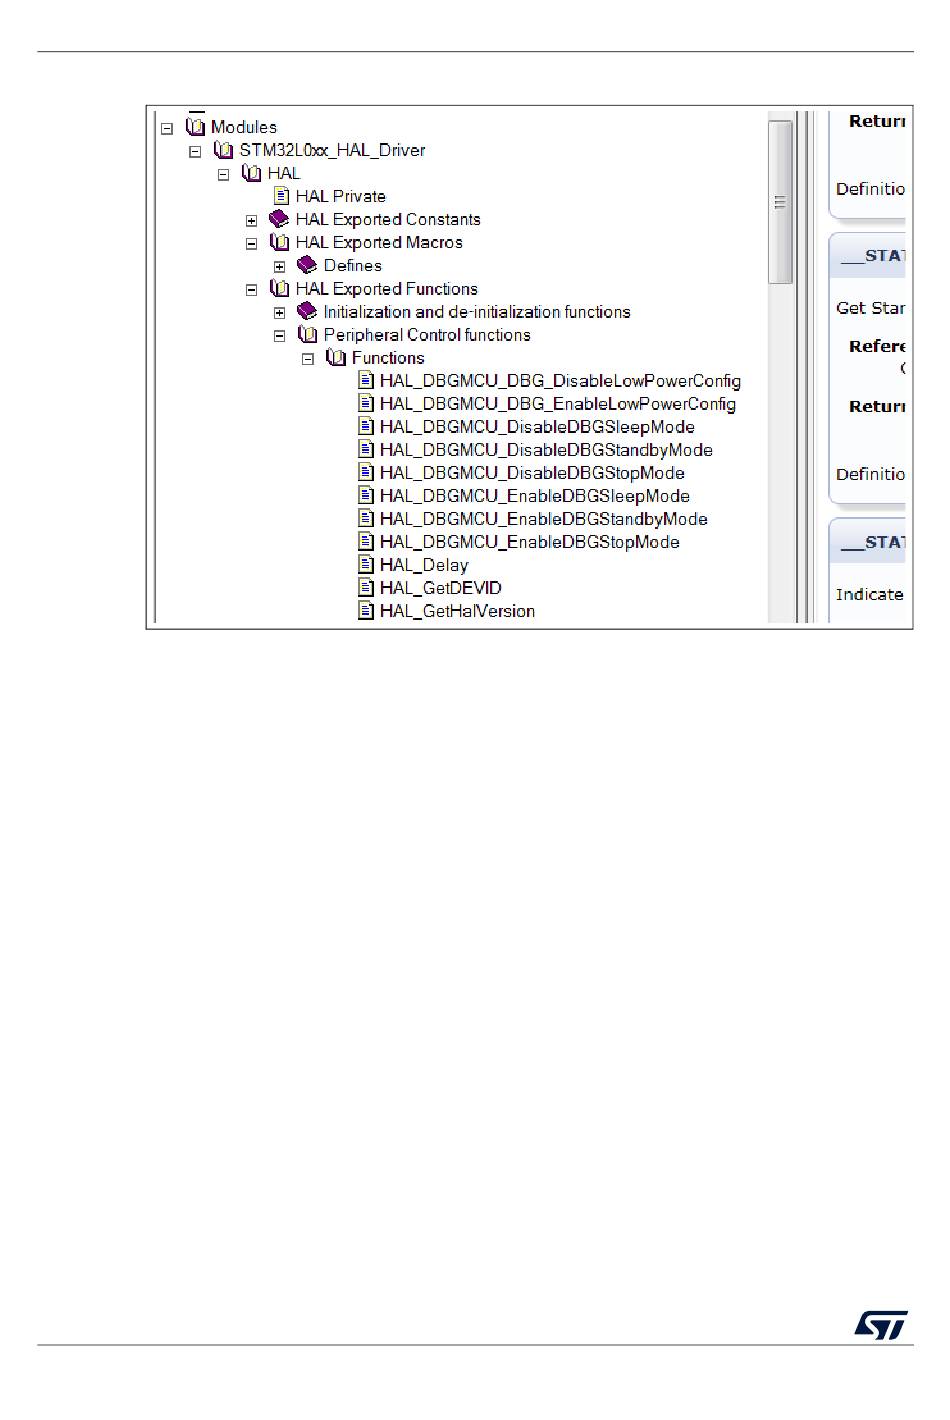Select the Defines tree item
Image resolution: width=950 pixels, height=1420 pixels.
(x=353, y=265)
